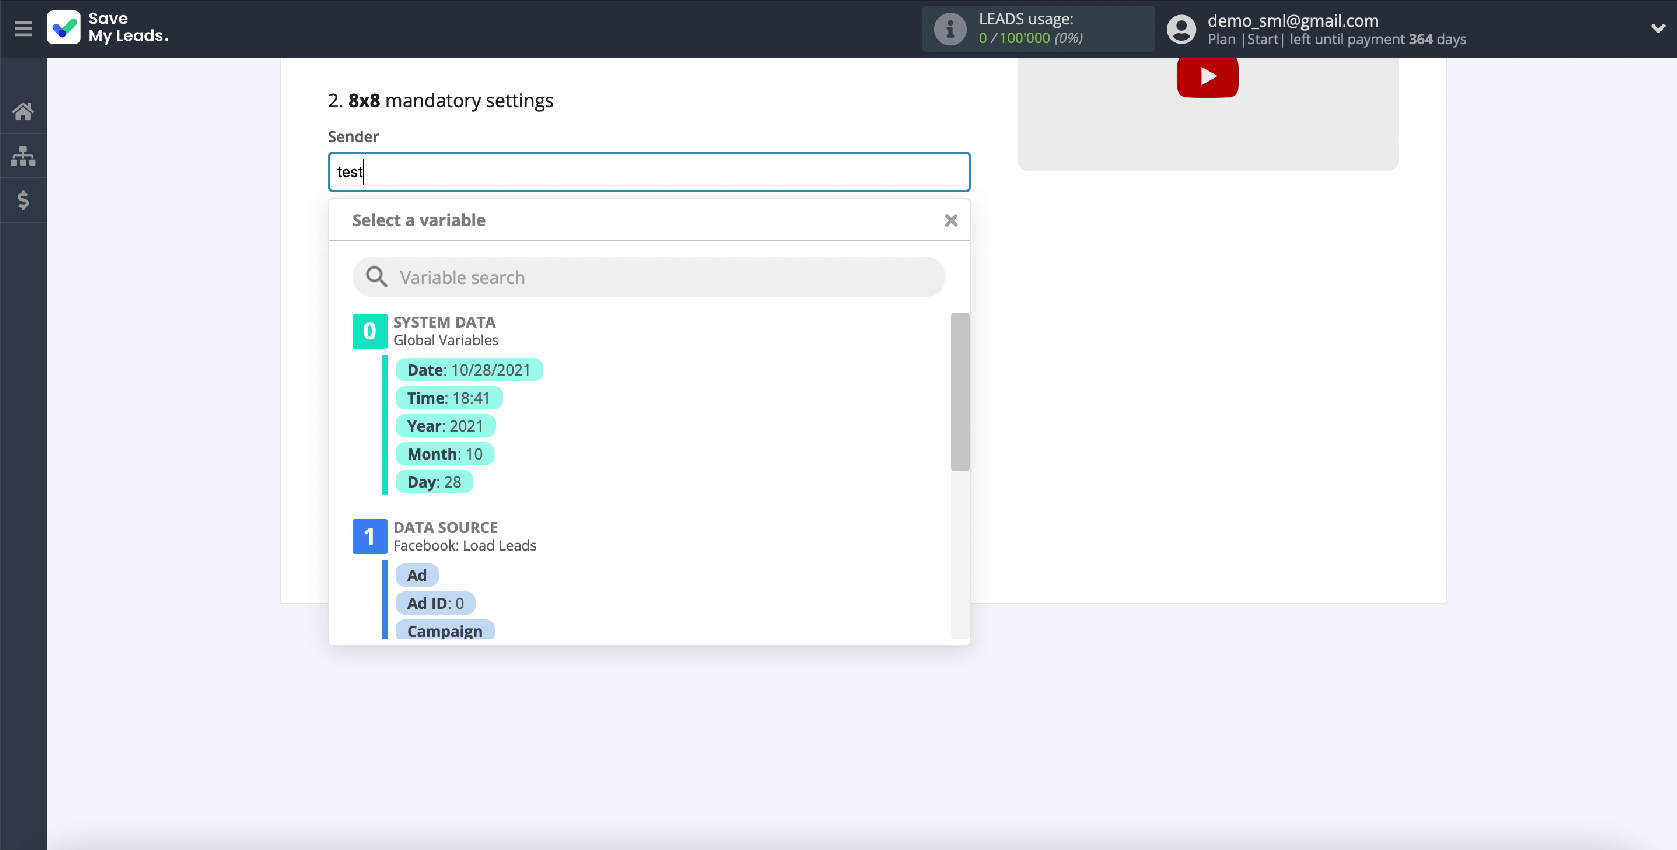The height and width of the screenshot is (850, 1677).
Task: Select the Day: 28 variable
Action: tap(434, 482)
